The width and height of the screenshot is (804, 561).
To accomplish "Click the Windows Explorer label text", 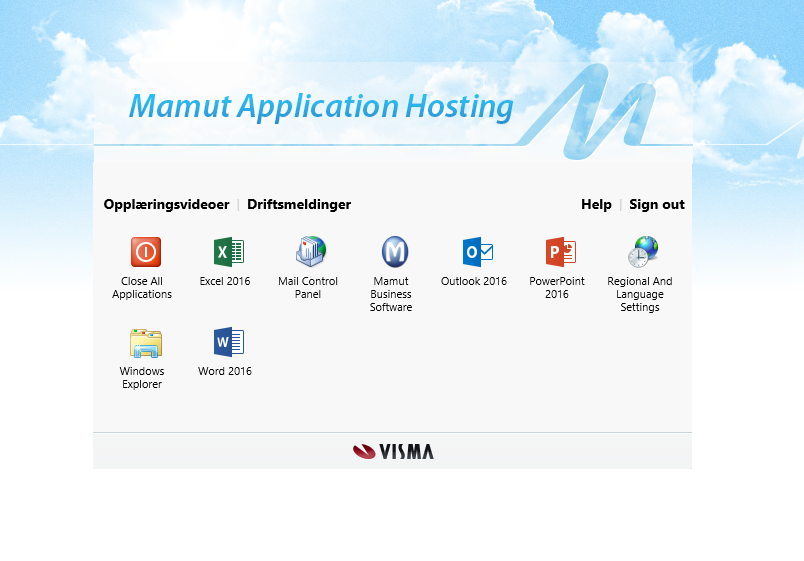I will coord(142,377).
